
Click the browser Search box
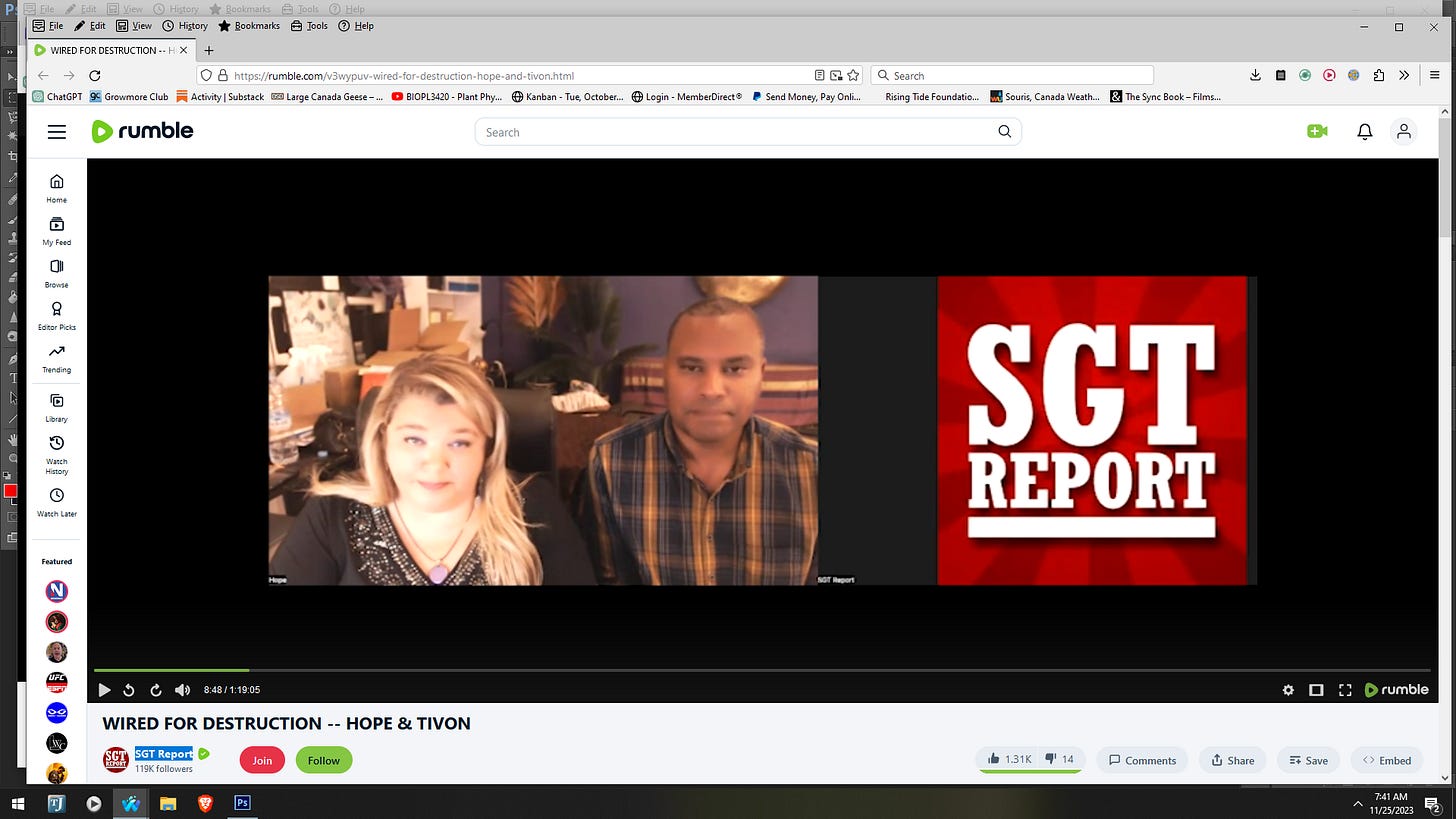point(1012,75)
